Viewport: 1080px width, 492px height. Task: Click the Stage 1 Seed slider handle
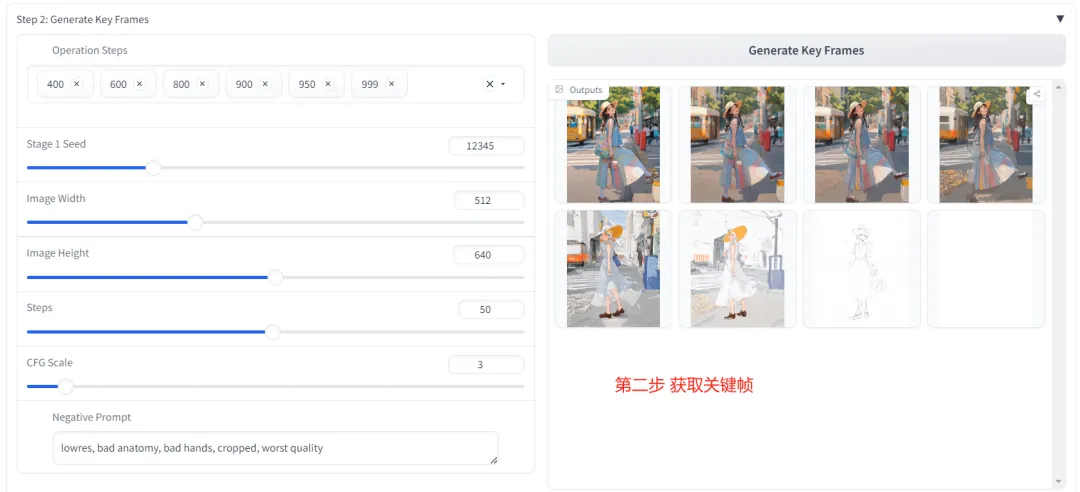point(154,168)
